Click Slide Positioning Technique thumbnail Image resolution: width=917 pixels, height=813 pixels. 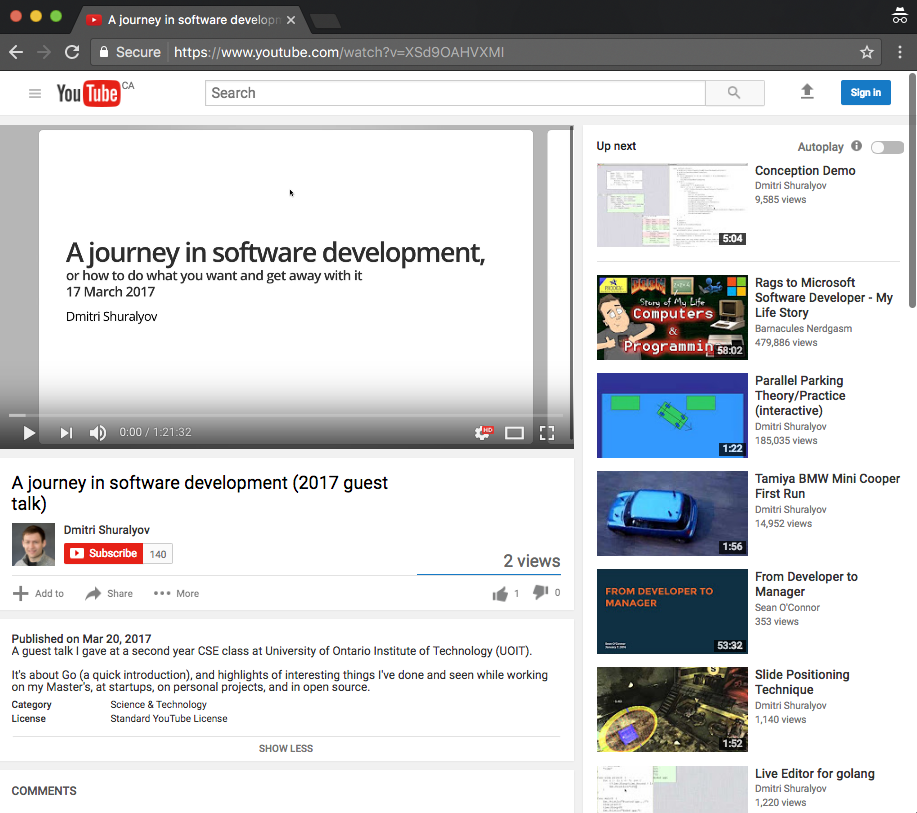(672, 709)
